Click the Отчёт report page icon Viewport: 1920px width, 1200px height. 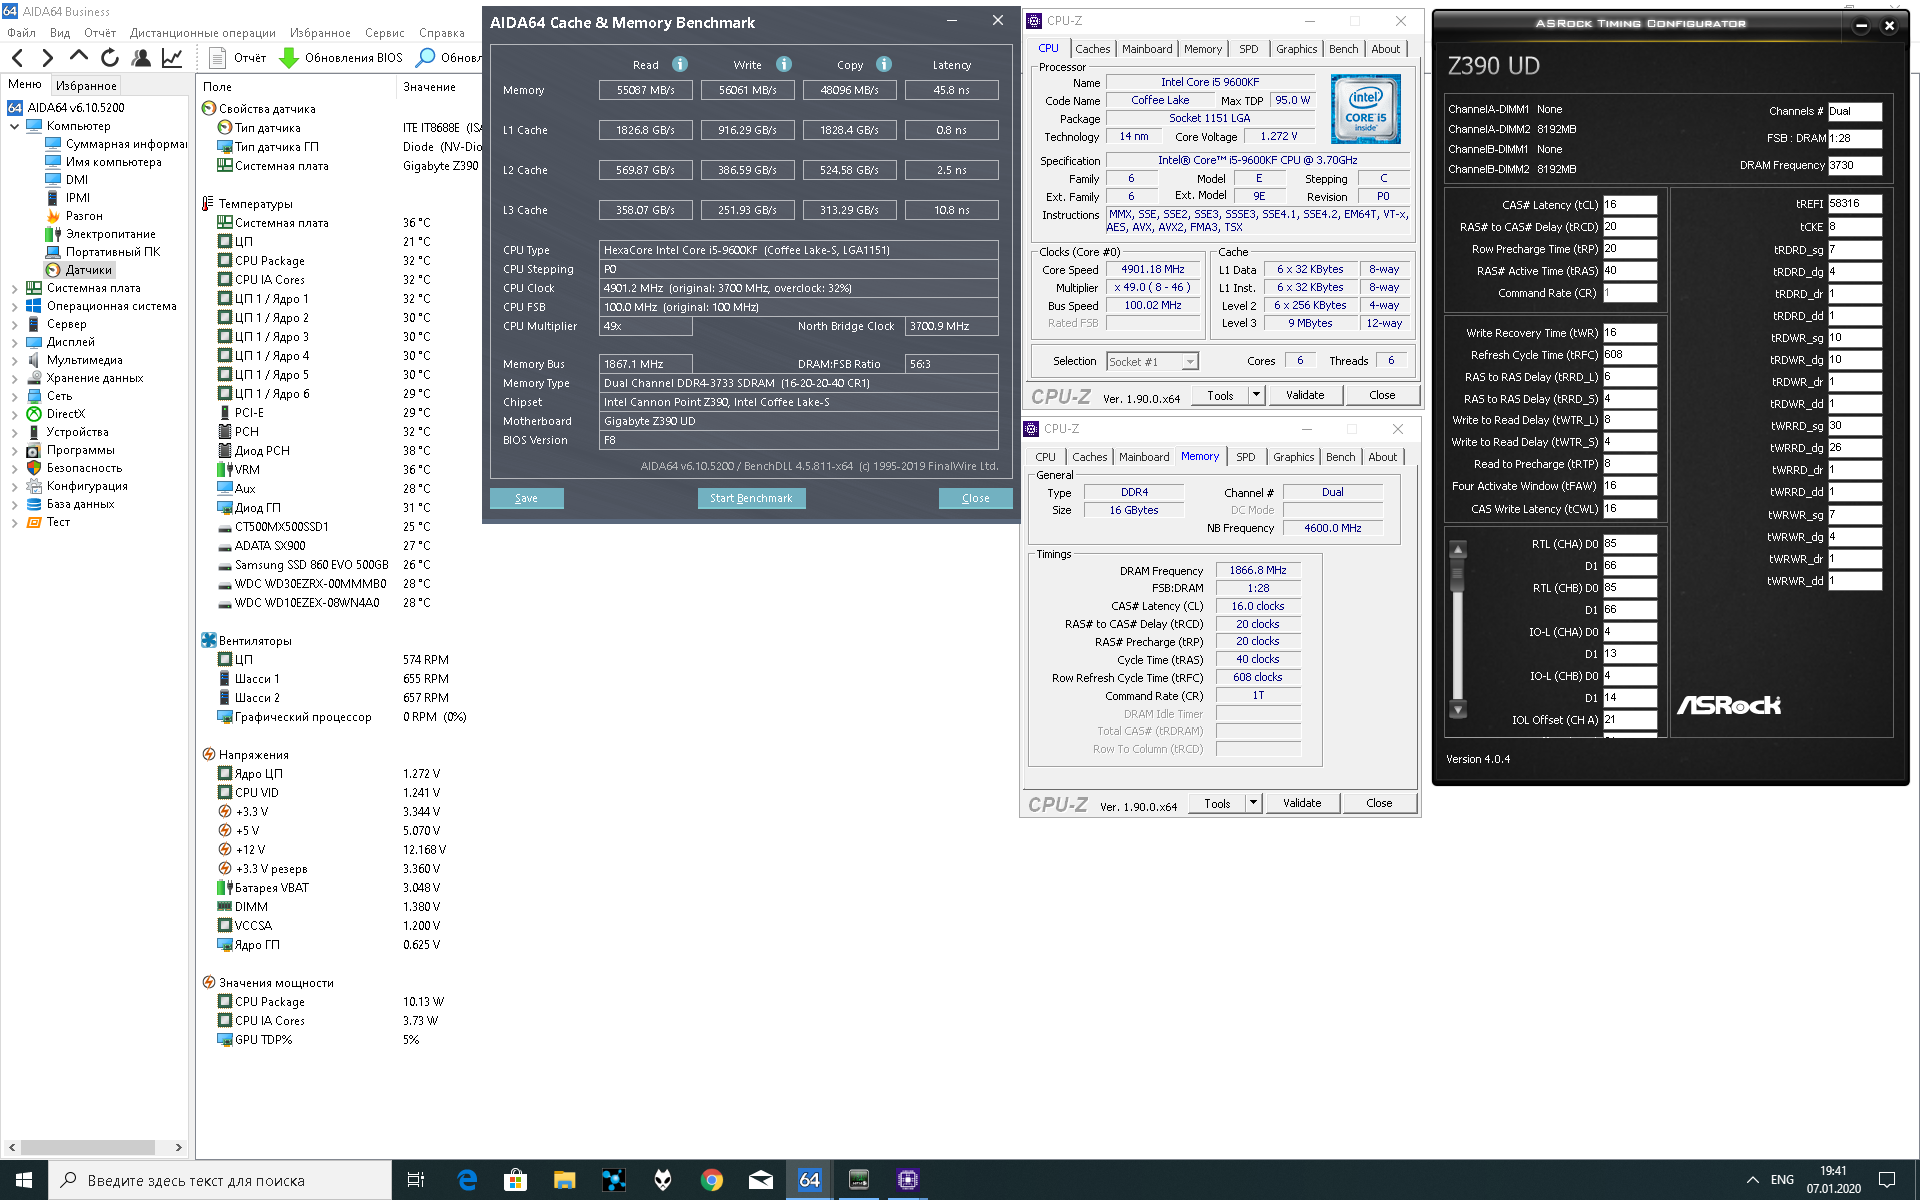216,58
